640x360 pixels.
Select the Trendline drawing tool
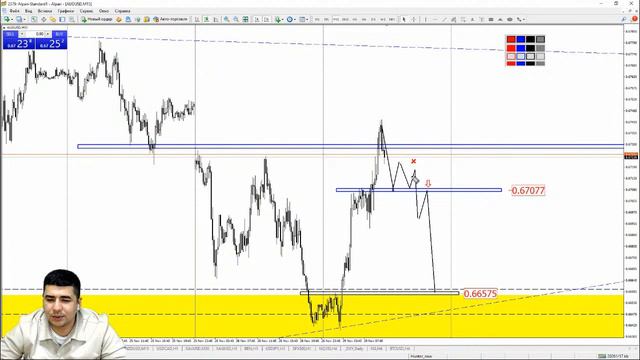(x=444, y=19)
